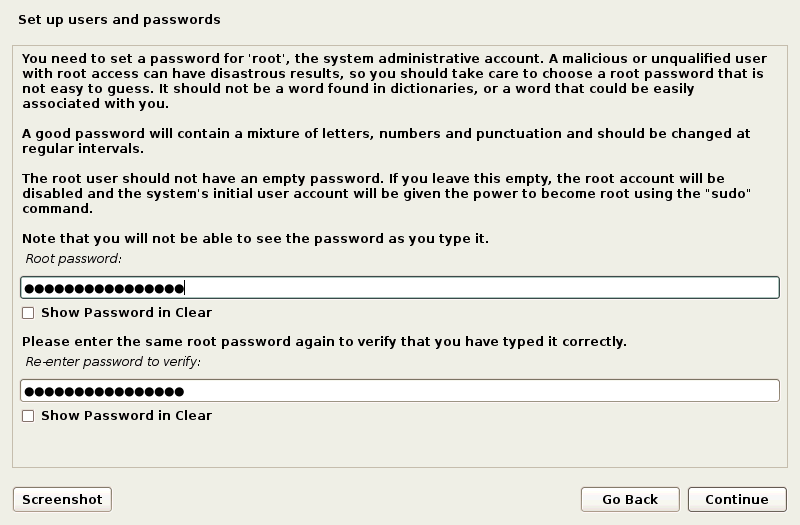Screen dimensions: 800x525
Task: Click the empty panel area below the second checkbox
Action: point(400,445)
